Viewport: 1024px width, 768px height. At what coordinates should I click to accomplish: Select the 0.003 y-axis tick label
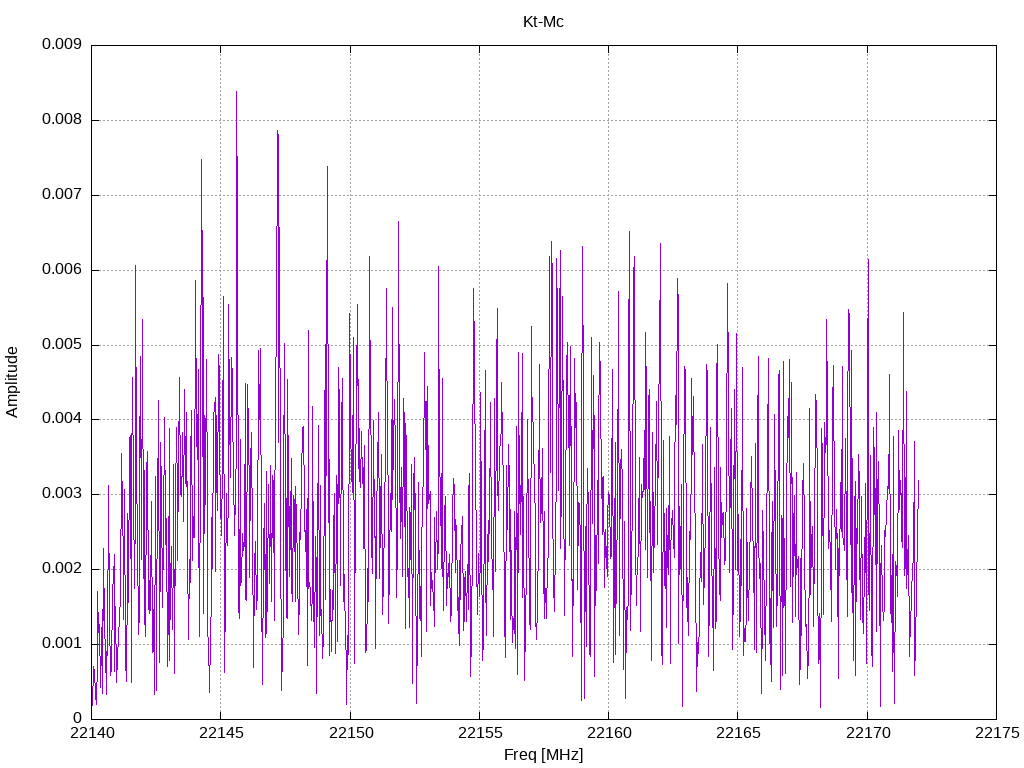pyautogui.click(x=61, y=494)
